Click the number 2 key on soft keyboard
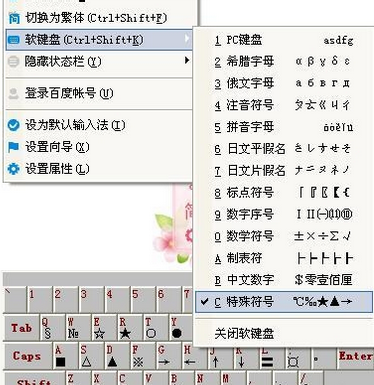 point(65,300)
